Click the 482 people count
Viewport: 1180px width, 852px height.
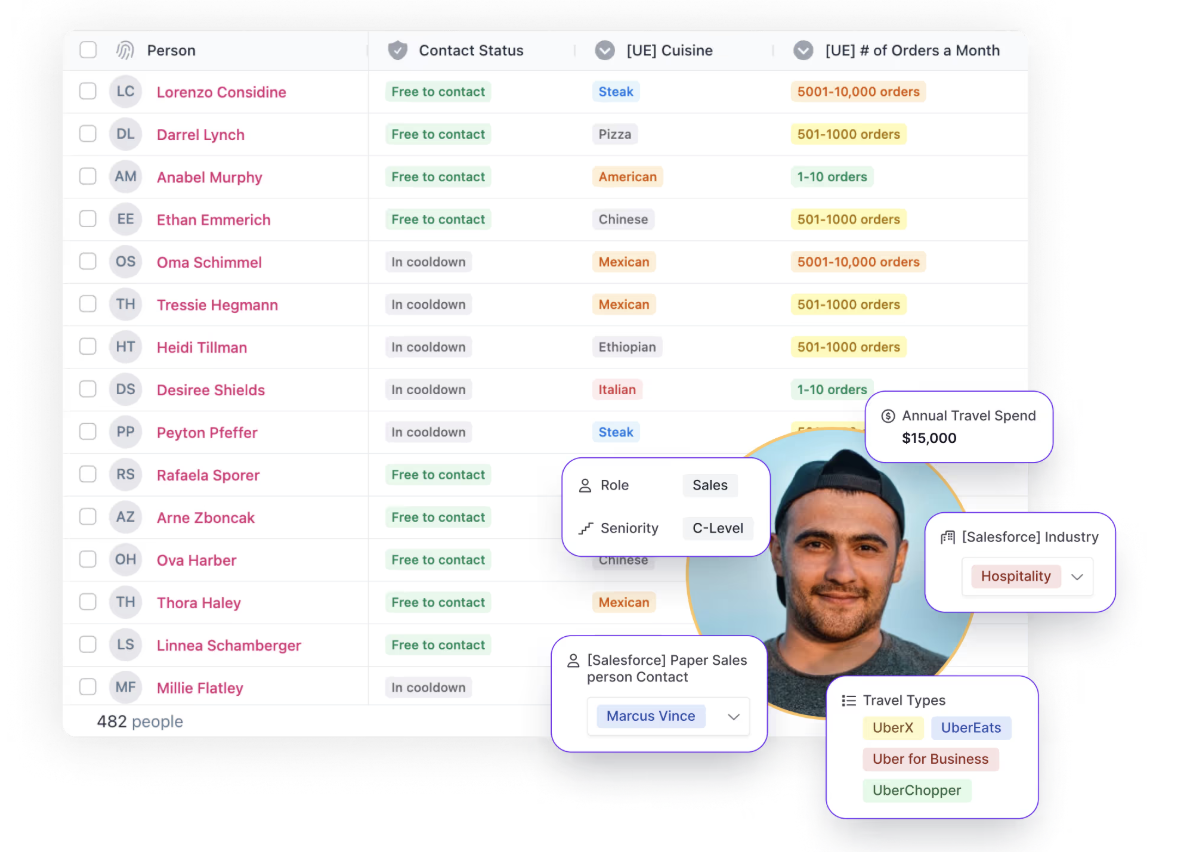[139, 721]
